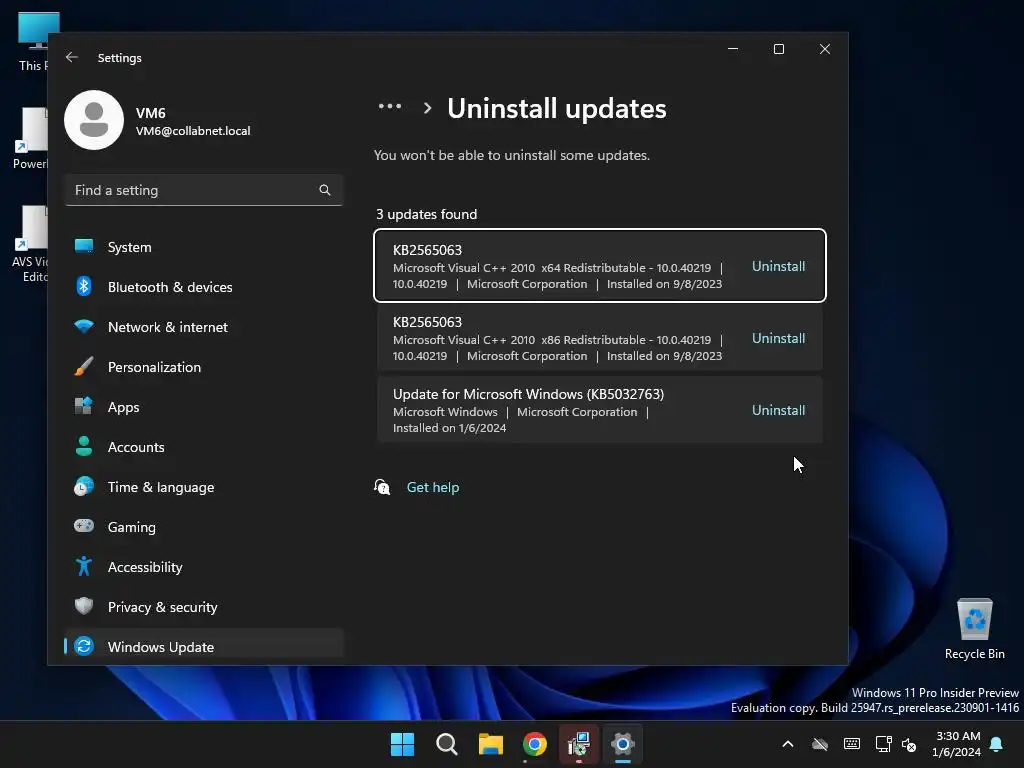Select Windows Update in the sidebar

204,647
